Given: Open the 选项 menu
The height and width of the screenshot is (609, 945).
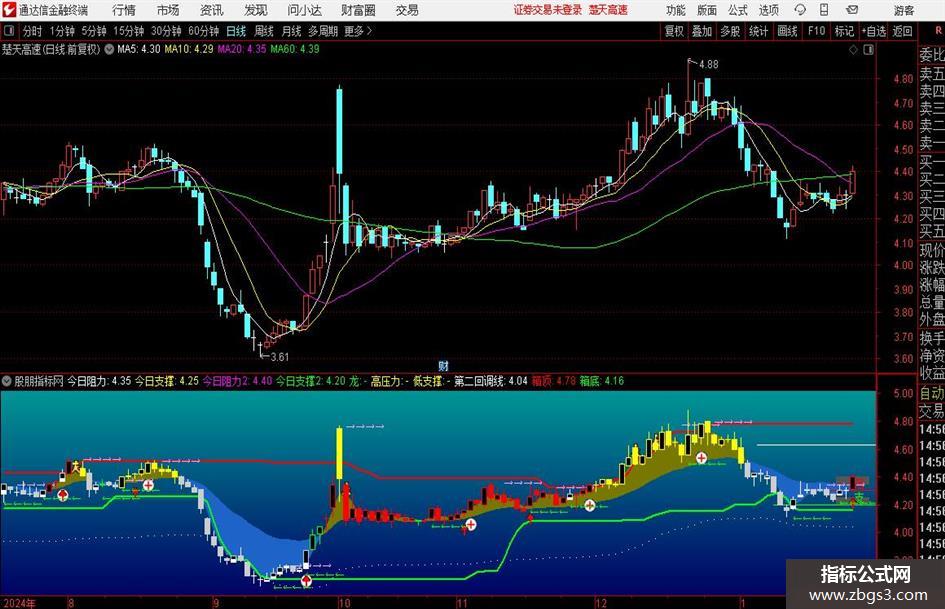Looking at the screenshot, I should pos(769,10).
